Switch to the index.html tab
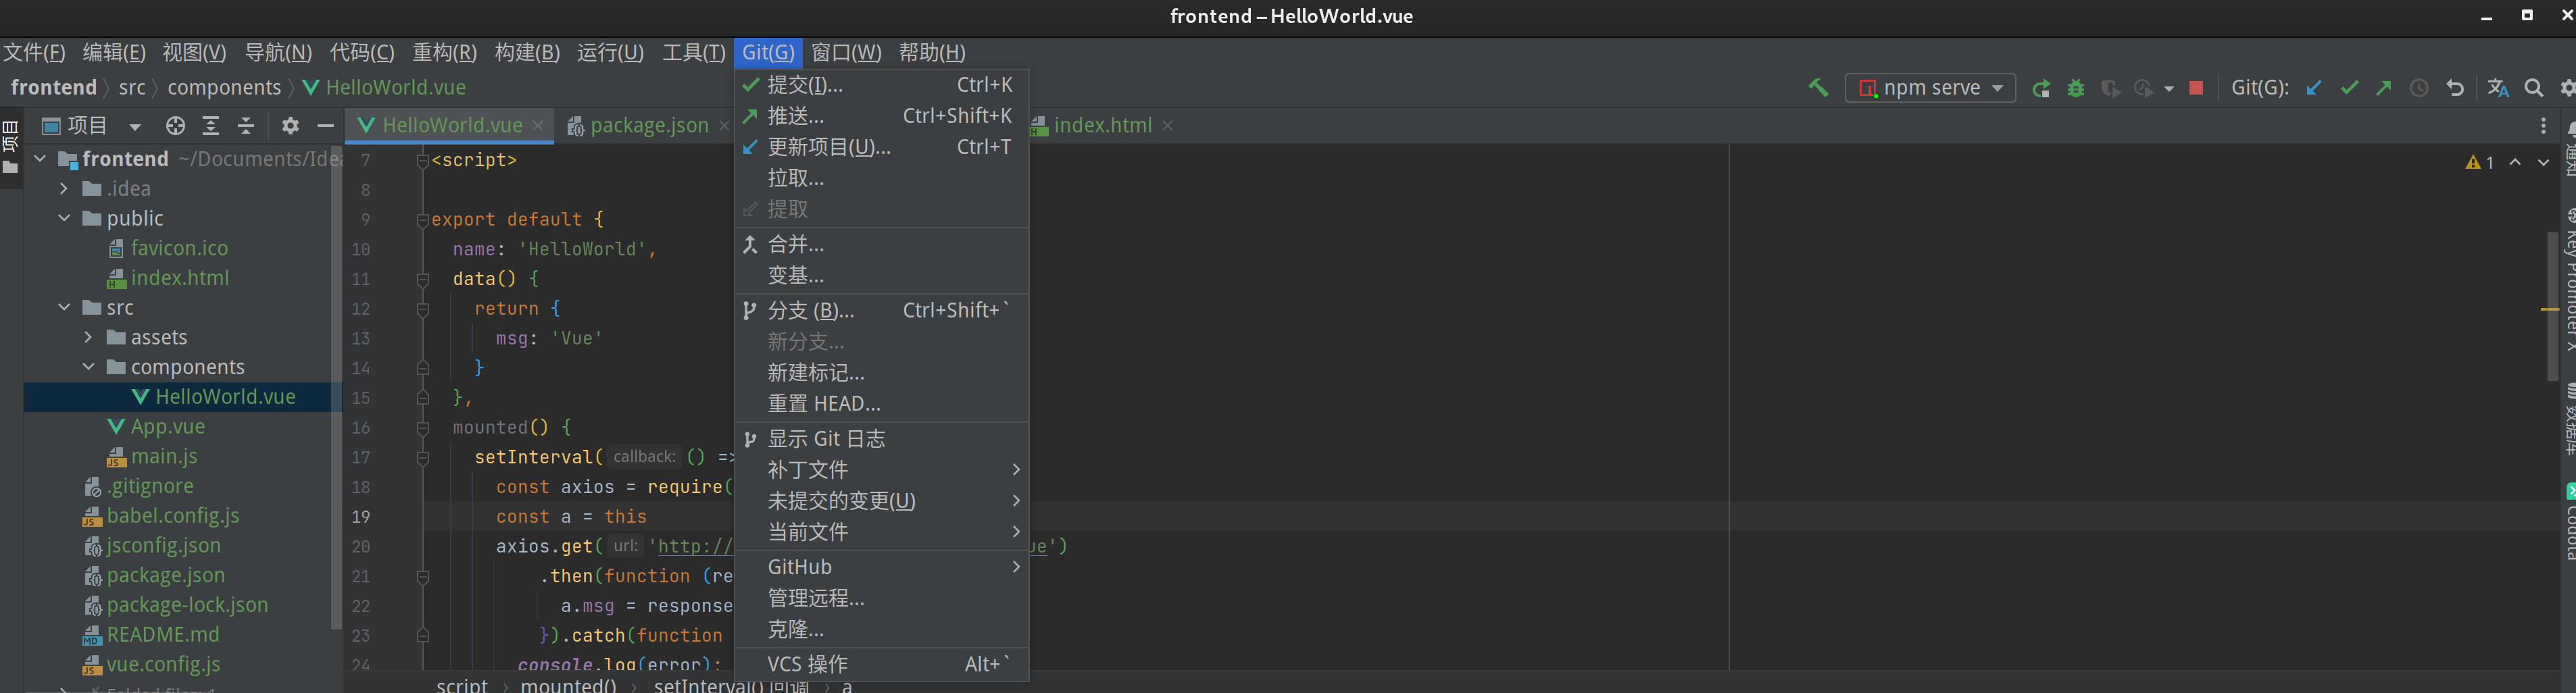 (1103, 125)
